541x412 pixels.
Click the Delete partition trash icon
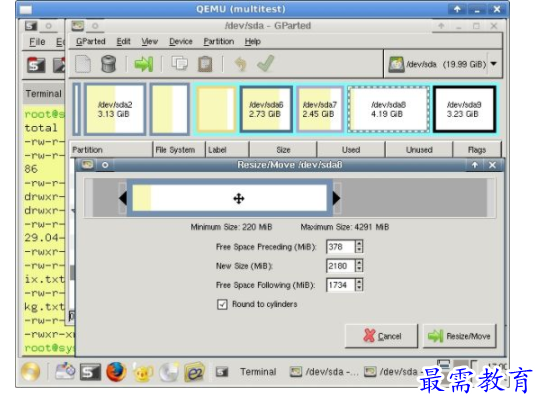108,64
